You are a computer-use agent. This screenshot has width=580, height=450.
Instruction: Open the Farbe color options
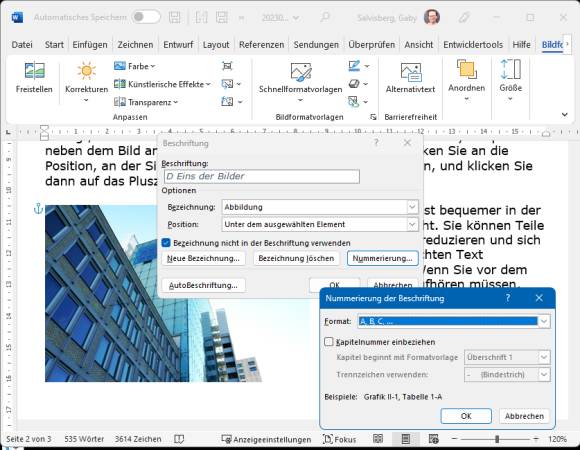(x=134, y=66)
